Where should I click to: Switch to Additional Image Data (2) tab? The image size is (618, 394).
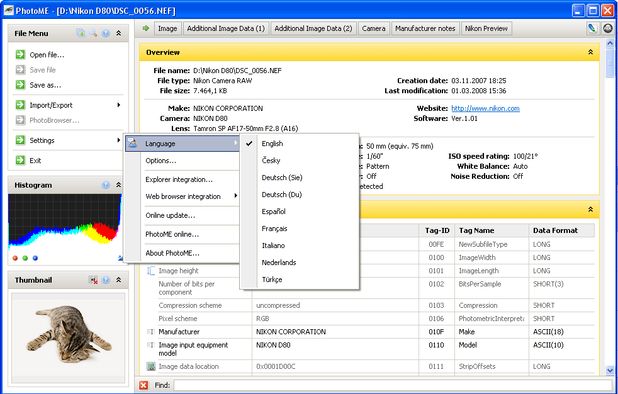pos(313,28)
